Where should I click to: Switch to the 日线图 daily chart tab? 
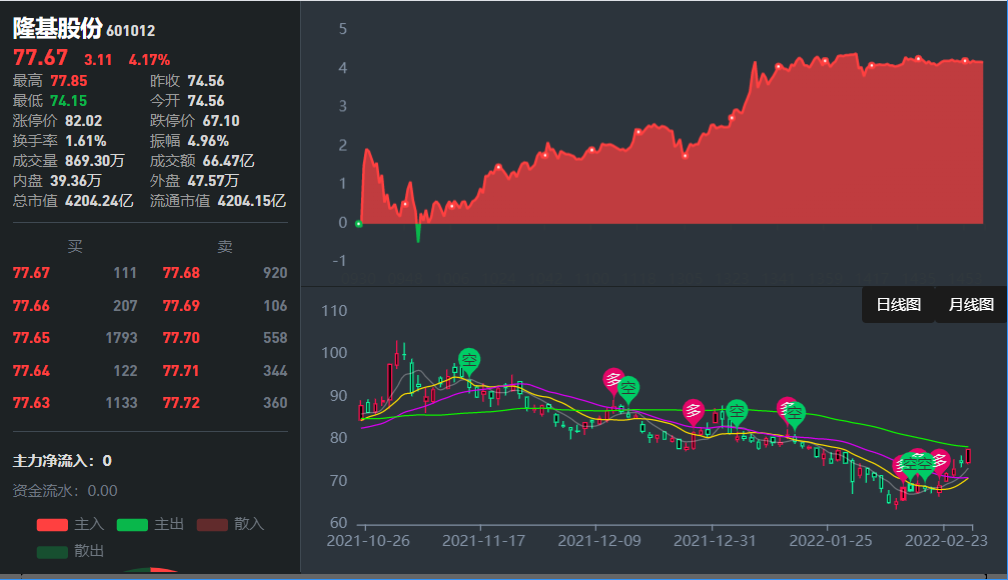(898, 305)
